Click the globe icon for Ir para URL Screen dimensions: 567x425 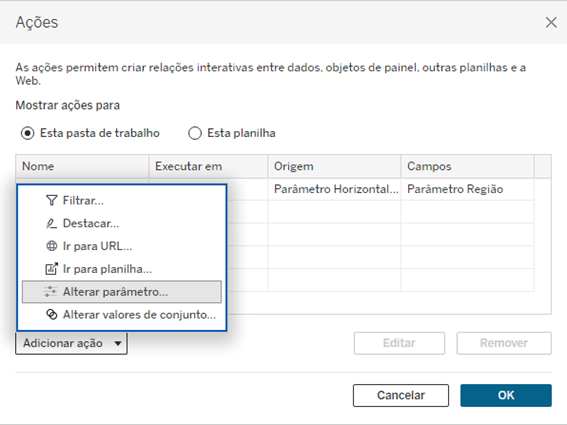pyautogui.click(x=52, y=246)
